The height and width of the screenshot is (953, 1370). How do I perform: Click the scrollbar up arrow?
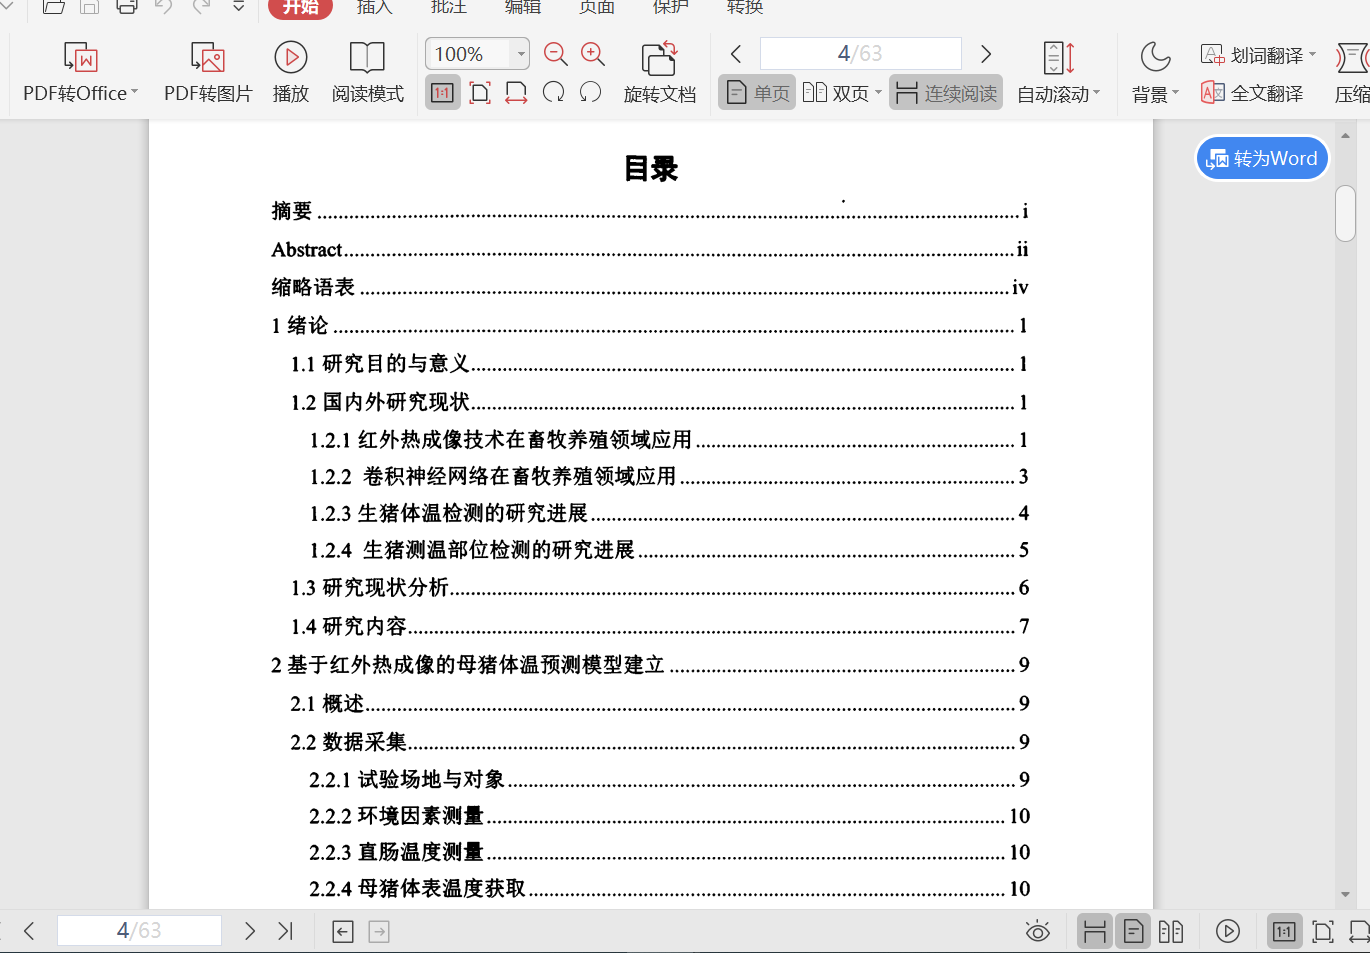1345,136
